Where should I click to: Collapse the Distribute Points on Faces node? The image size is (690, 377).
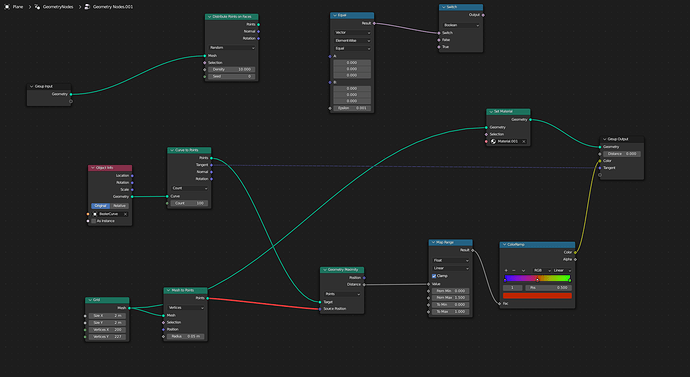pos(209,17)
